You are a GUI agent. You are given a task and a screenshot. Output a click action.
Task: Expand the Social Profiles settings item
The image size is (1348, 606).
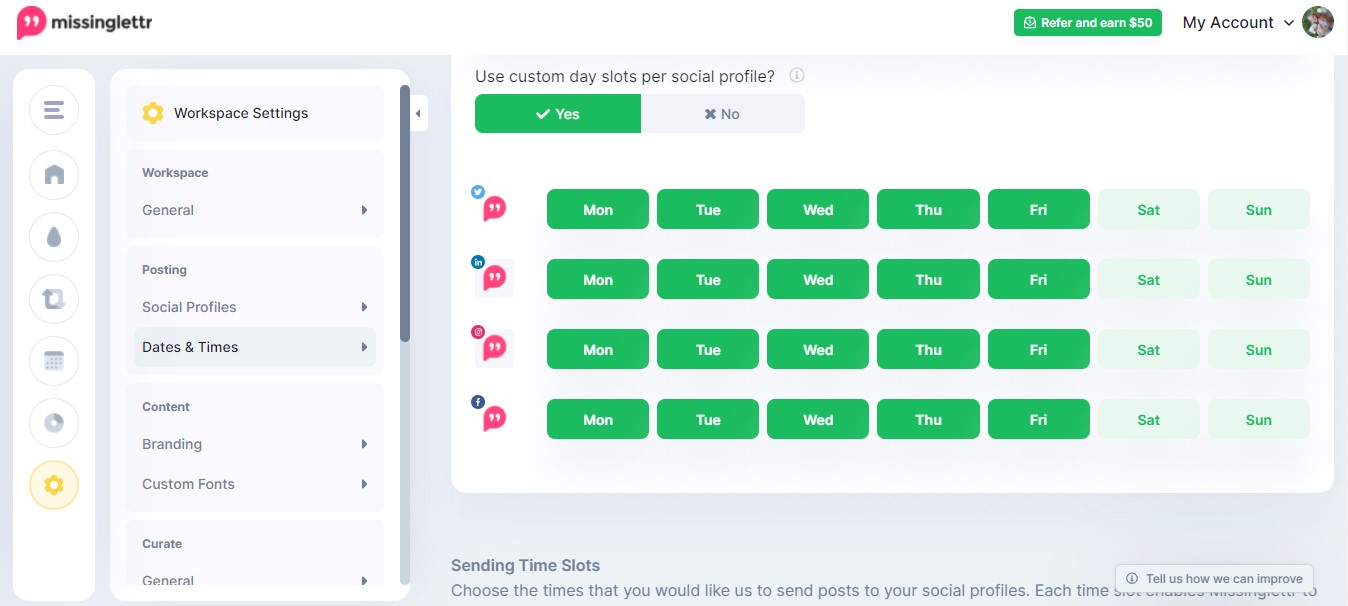pyautogui.click(x=255, y=307)
